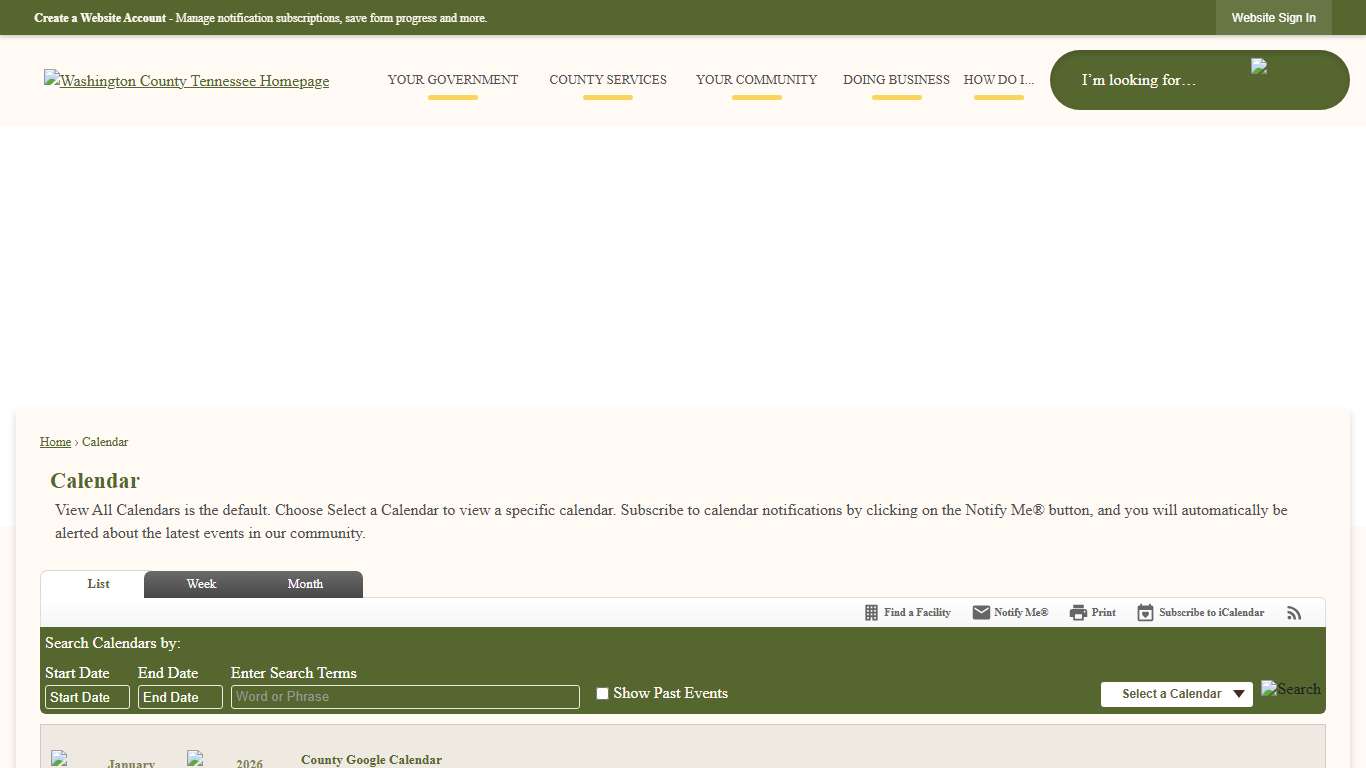Click the Subscribe to iCalendar icon
Screen dimensions: 1366x768
pos(1145,613)
